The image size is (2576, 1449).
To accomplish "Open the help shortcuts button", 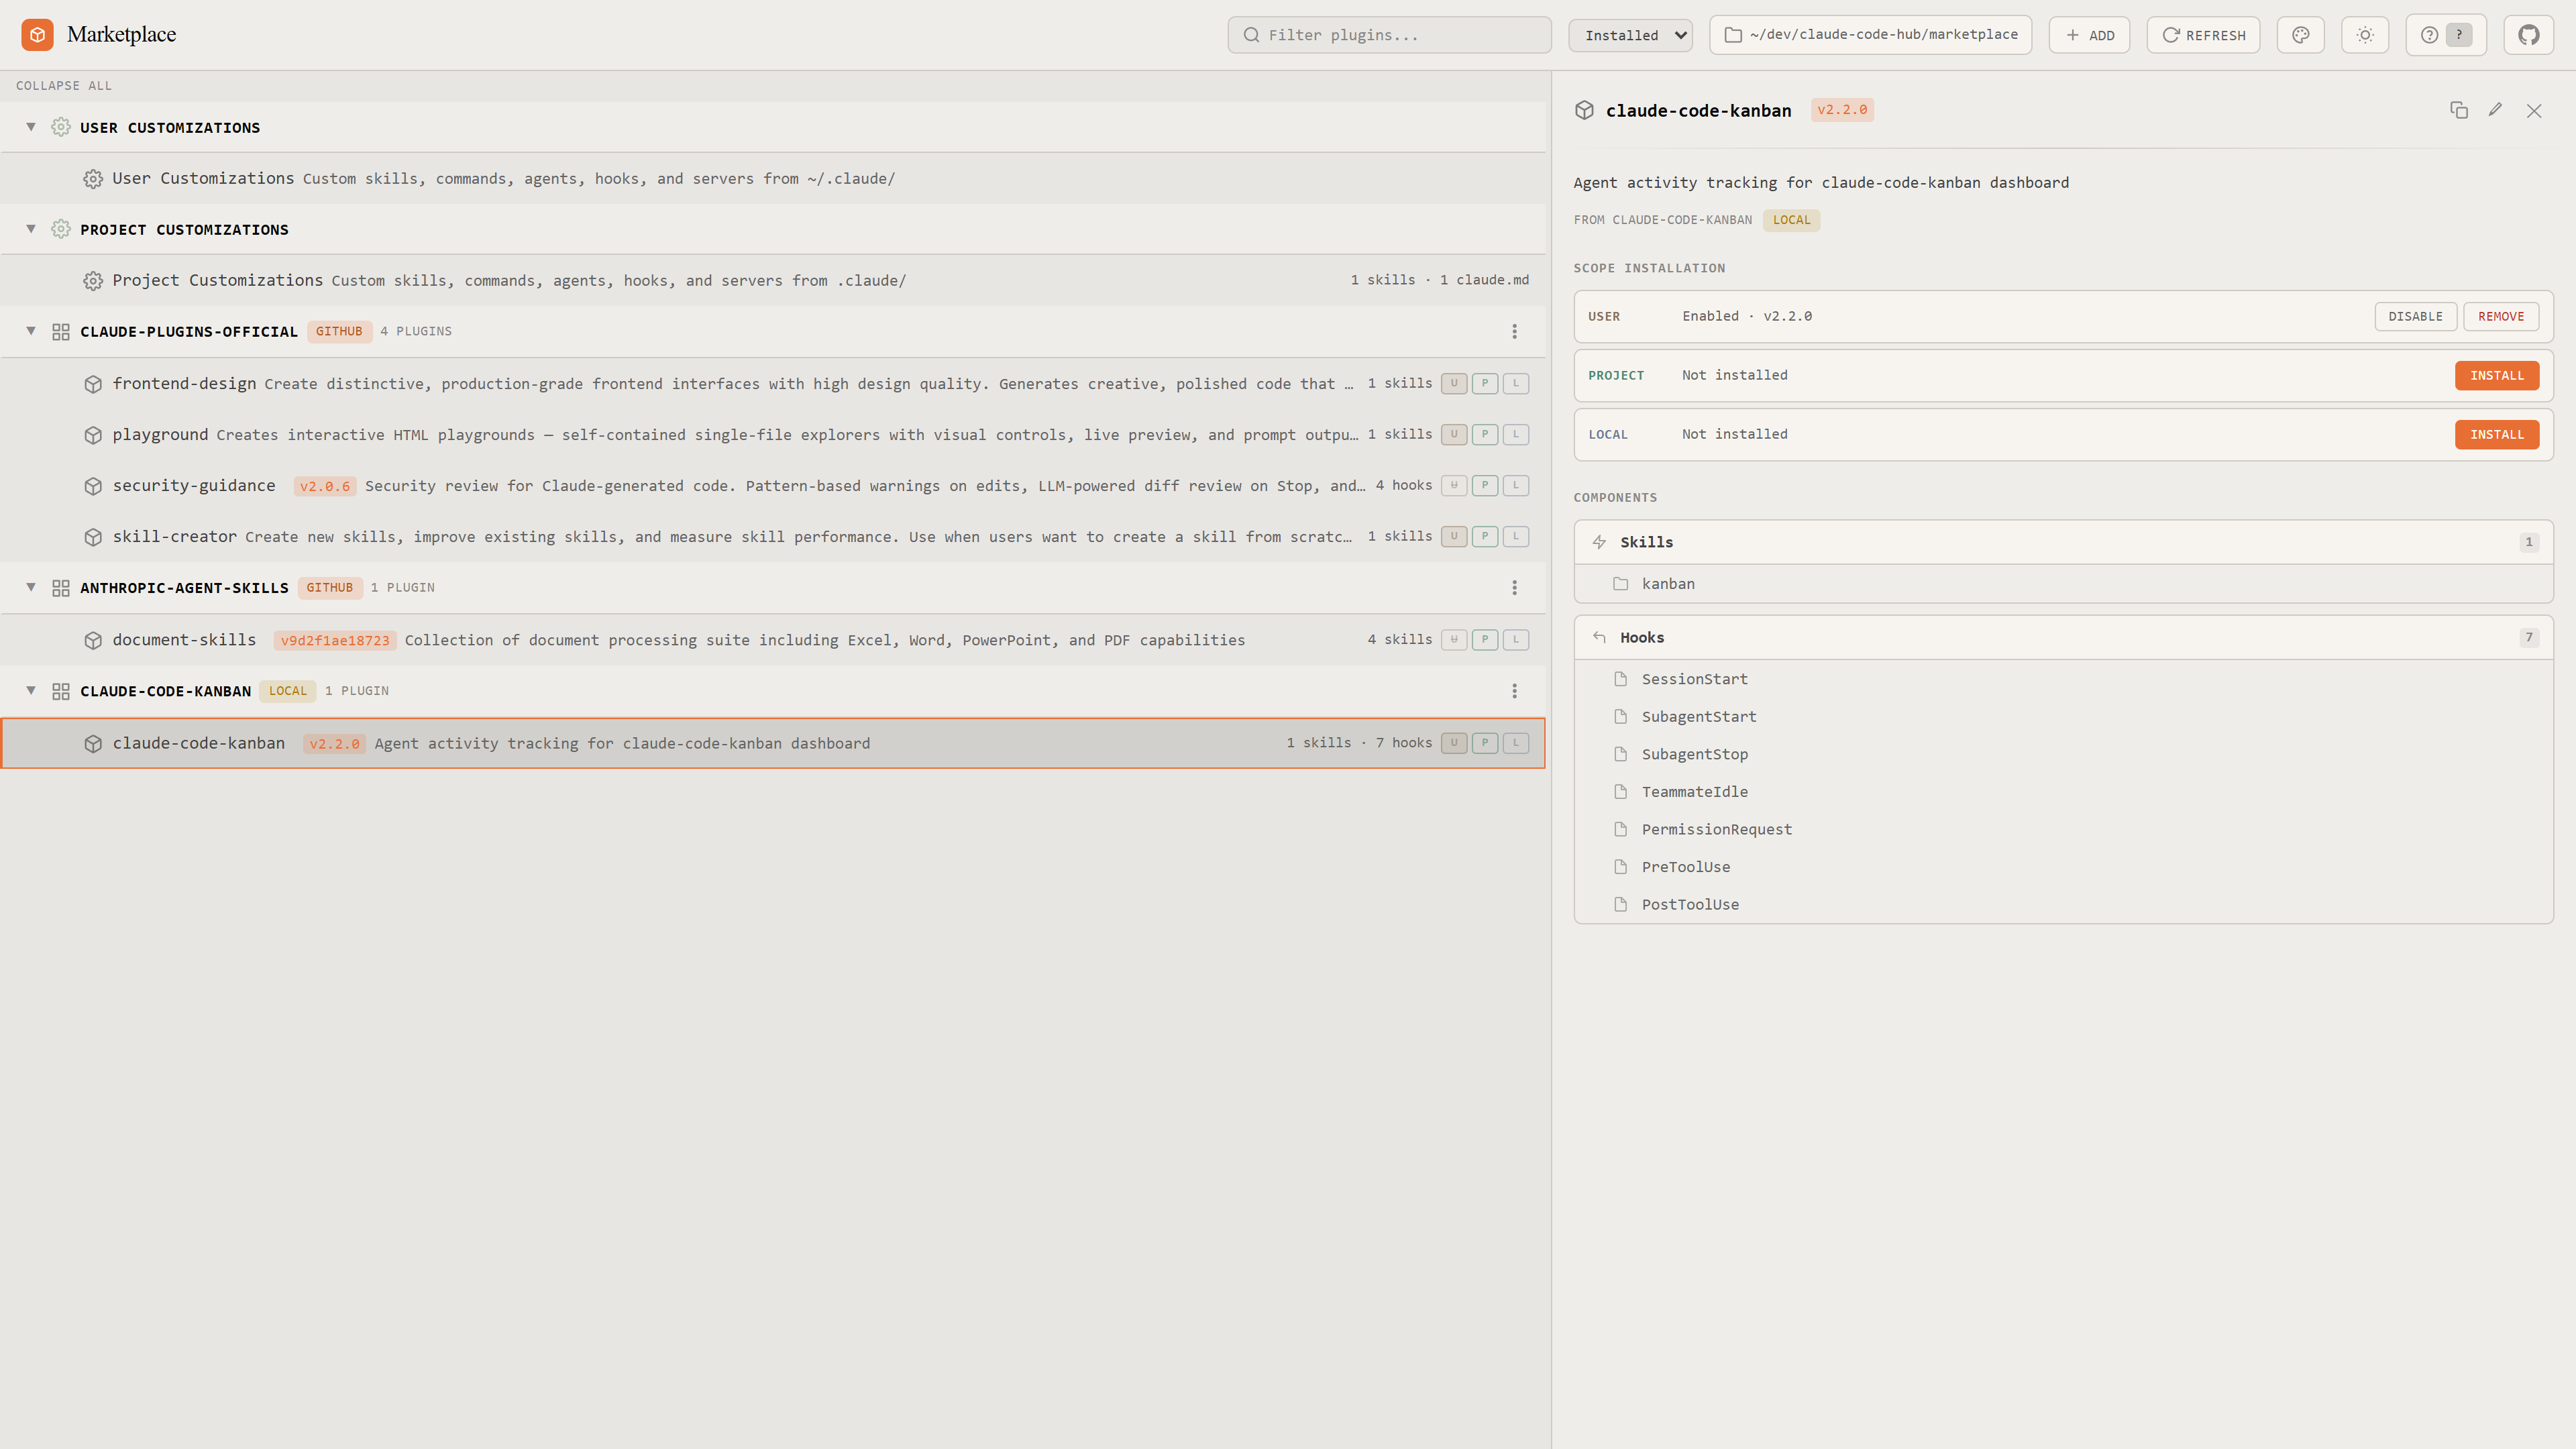I will click(2445, 35).
